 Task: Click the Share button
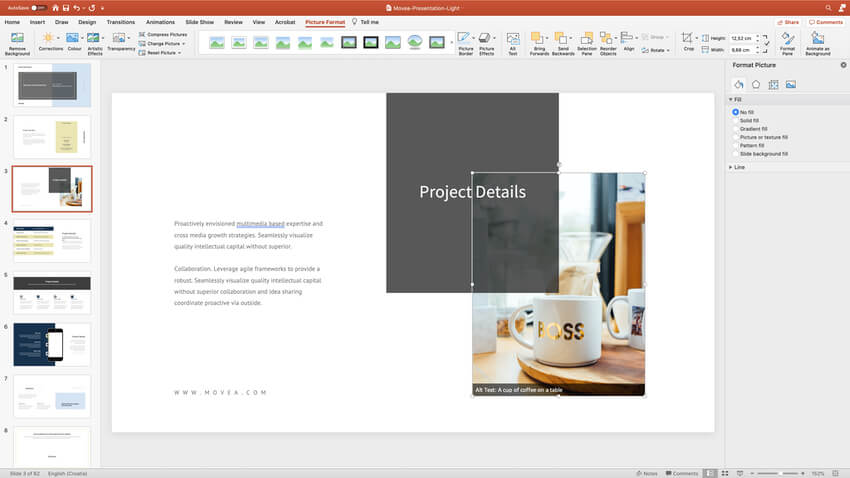coord(789,21)
